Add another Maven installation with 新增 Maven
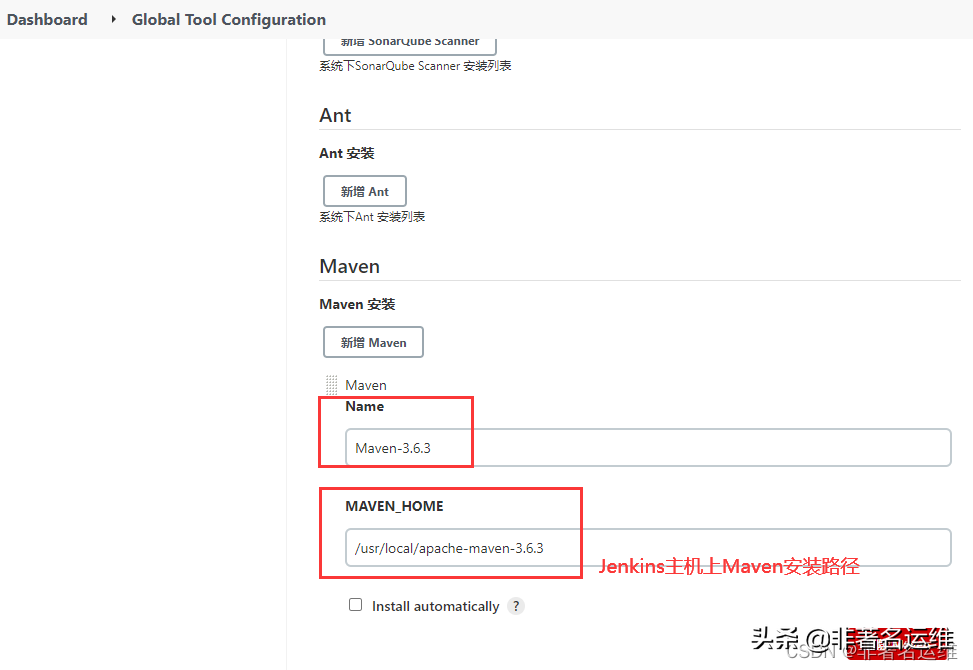Screen dimensions: 973x670 [x=373, y=341]
